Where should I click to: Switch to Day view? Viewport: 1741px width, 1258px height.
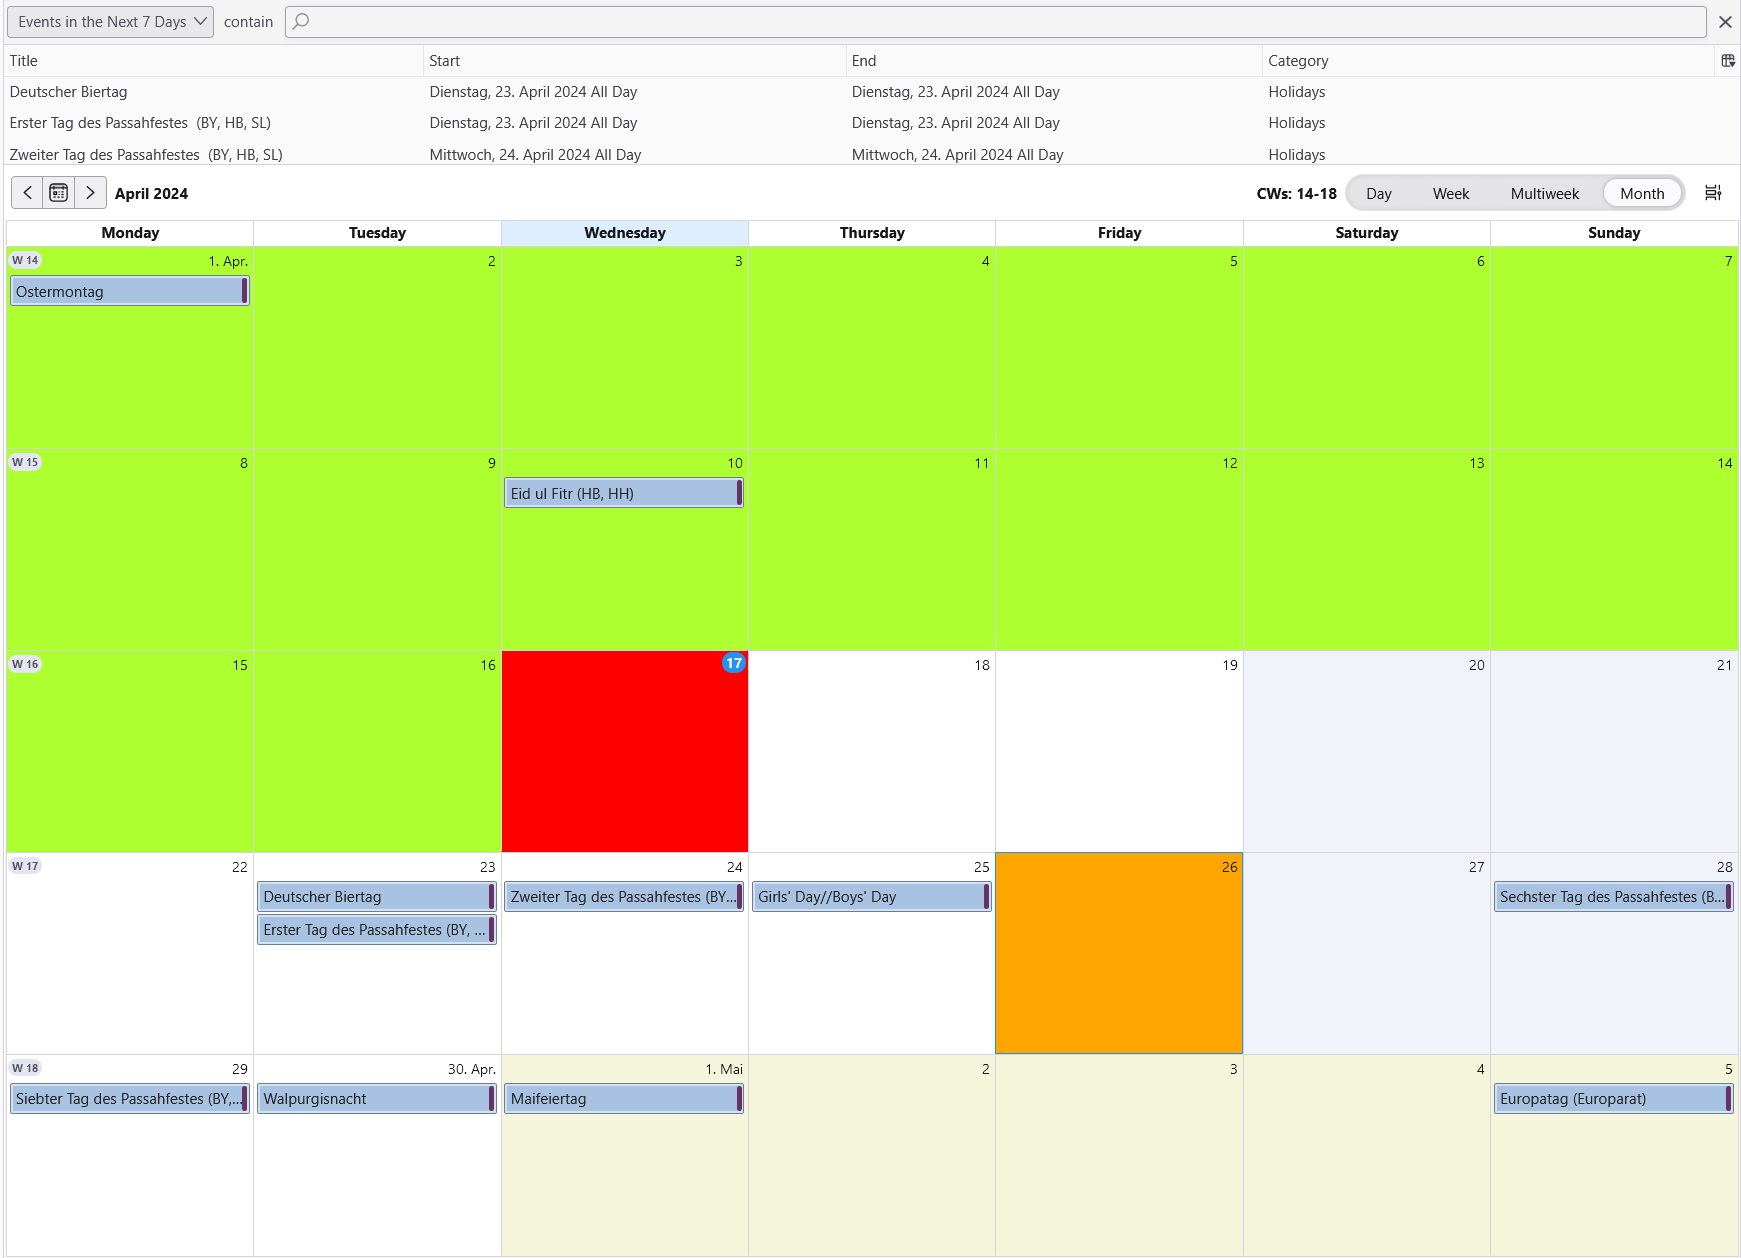(1378, 194)
